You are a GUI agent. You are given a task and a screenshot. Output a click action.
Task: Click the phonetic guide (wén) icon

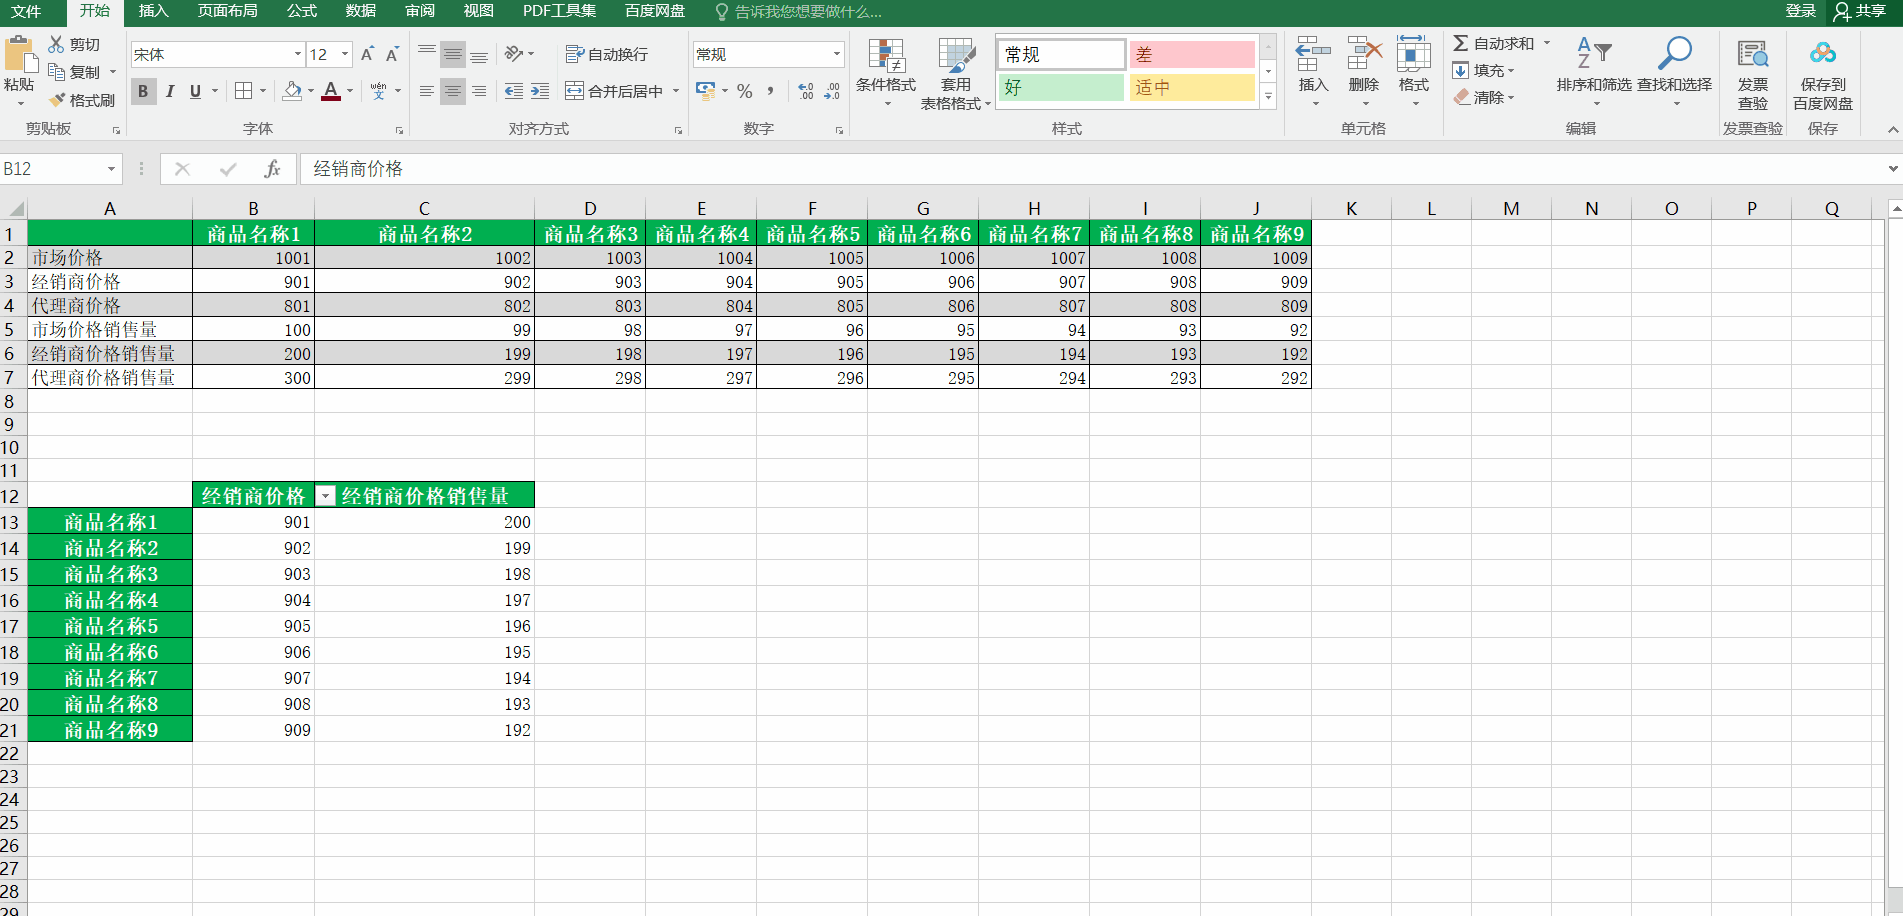pos(378,91)
